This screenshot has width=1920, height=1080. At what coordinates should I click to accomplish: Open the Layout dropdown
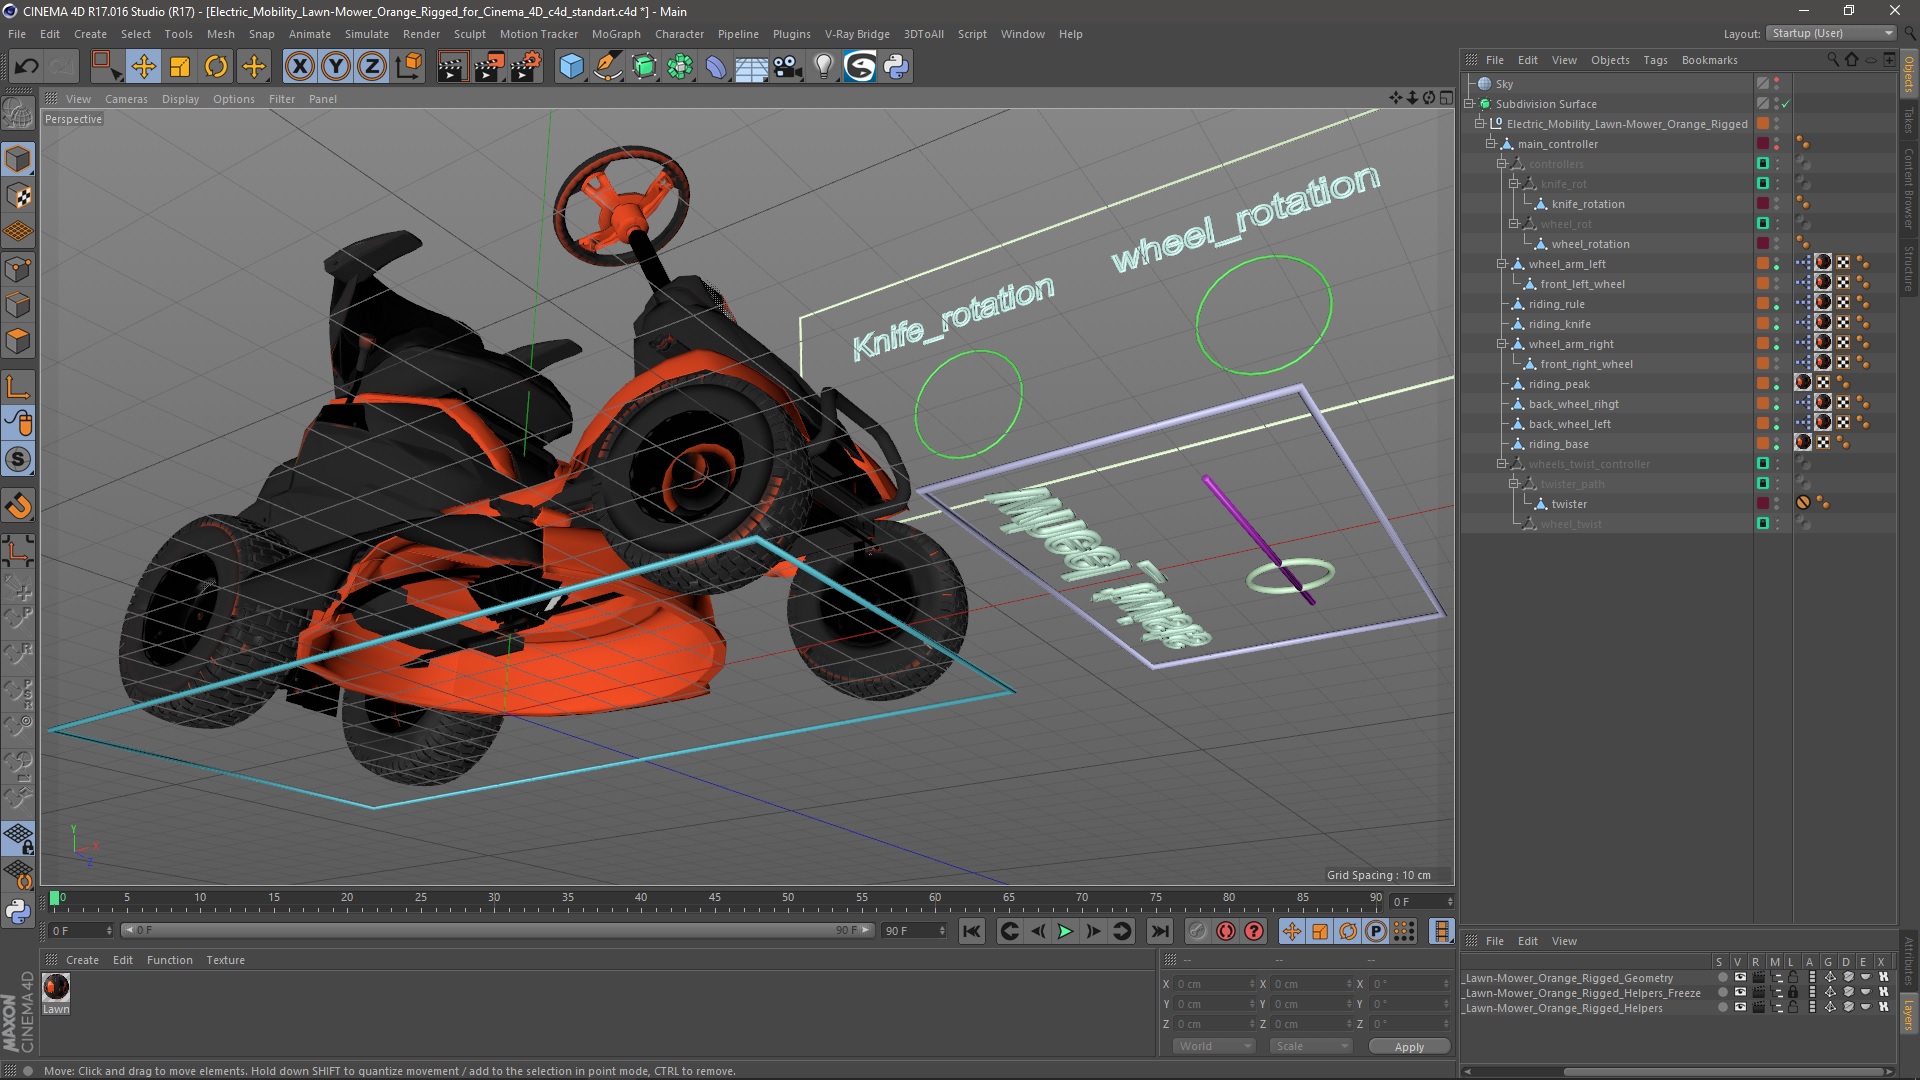[x=1831, y=33]
